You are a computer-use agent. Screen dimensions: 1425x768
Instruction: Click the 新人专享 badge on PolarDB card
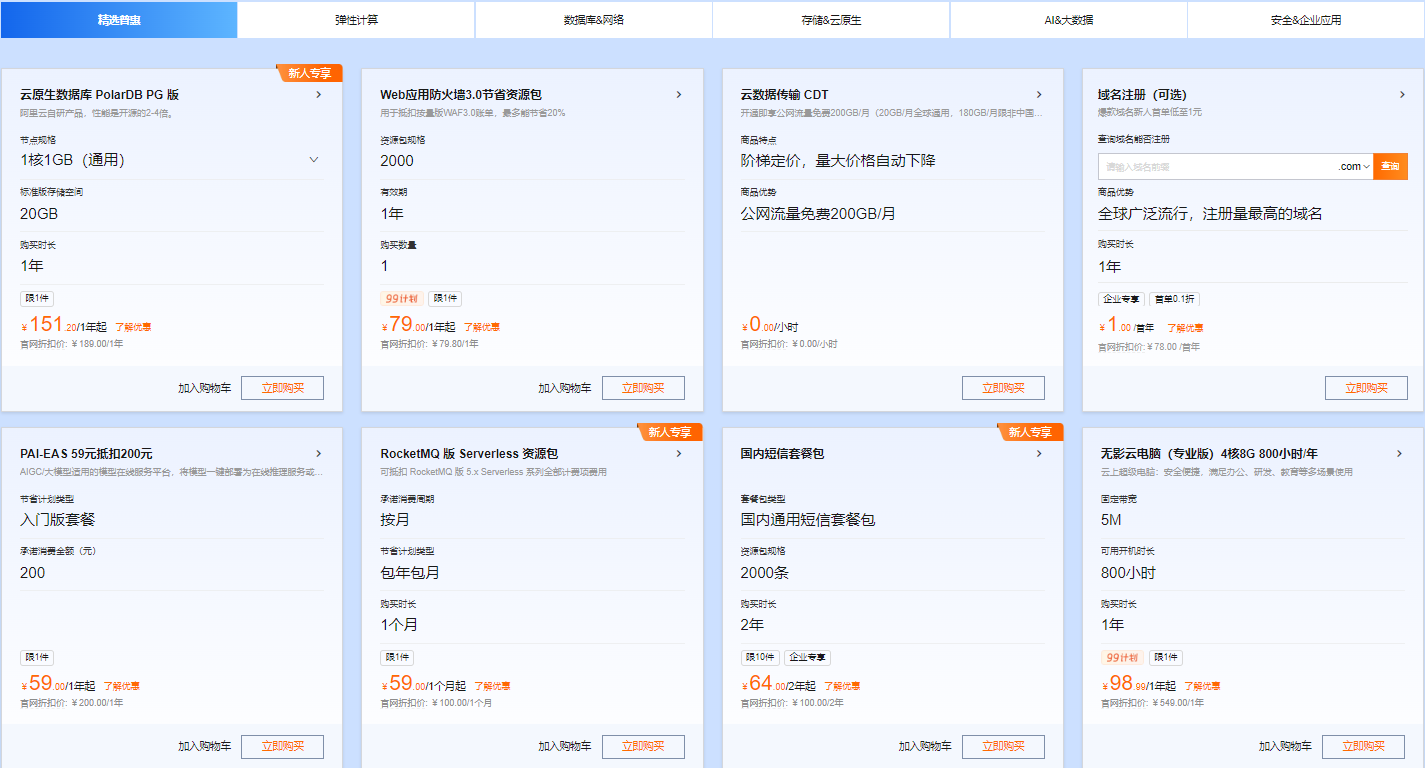coord(311,73)
